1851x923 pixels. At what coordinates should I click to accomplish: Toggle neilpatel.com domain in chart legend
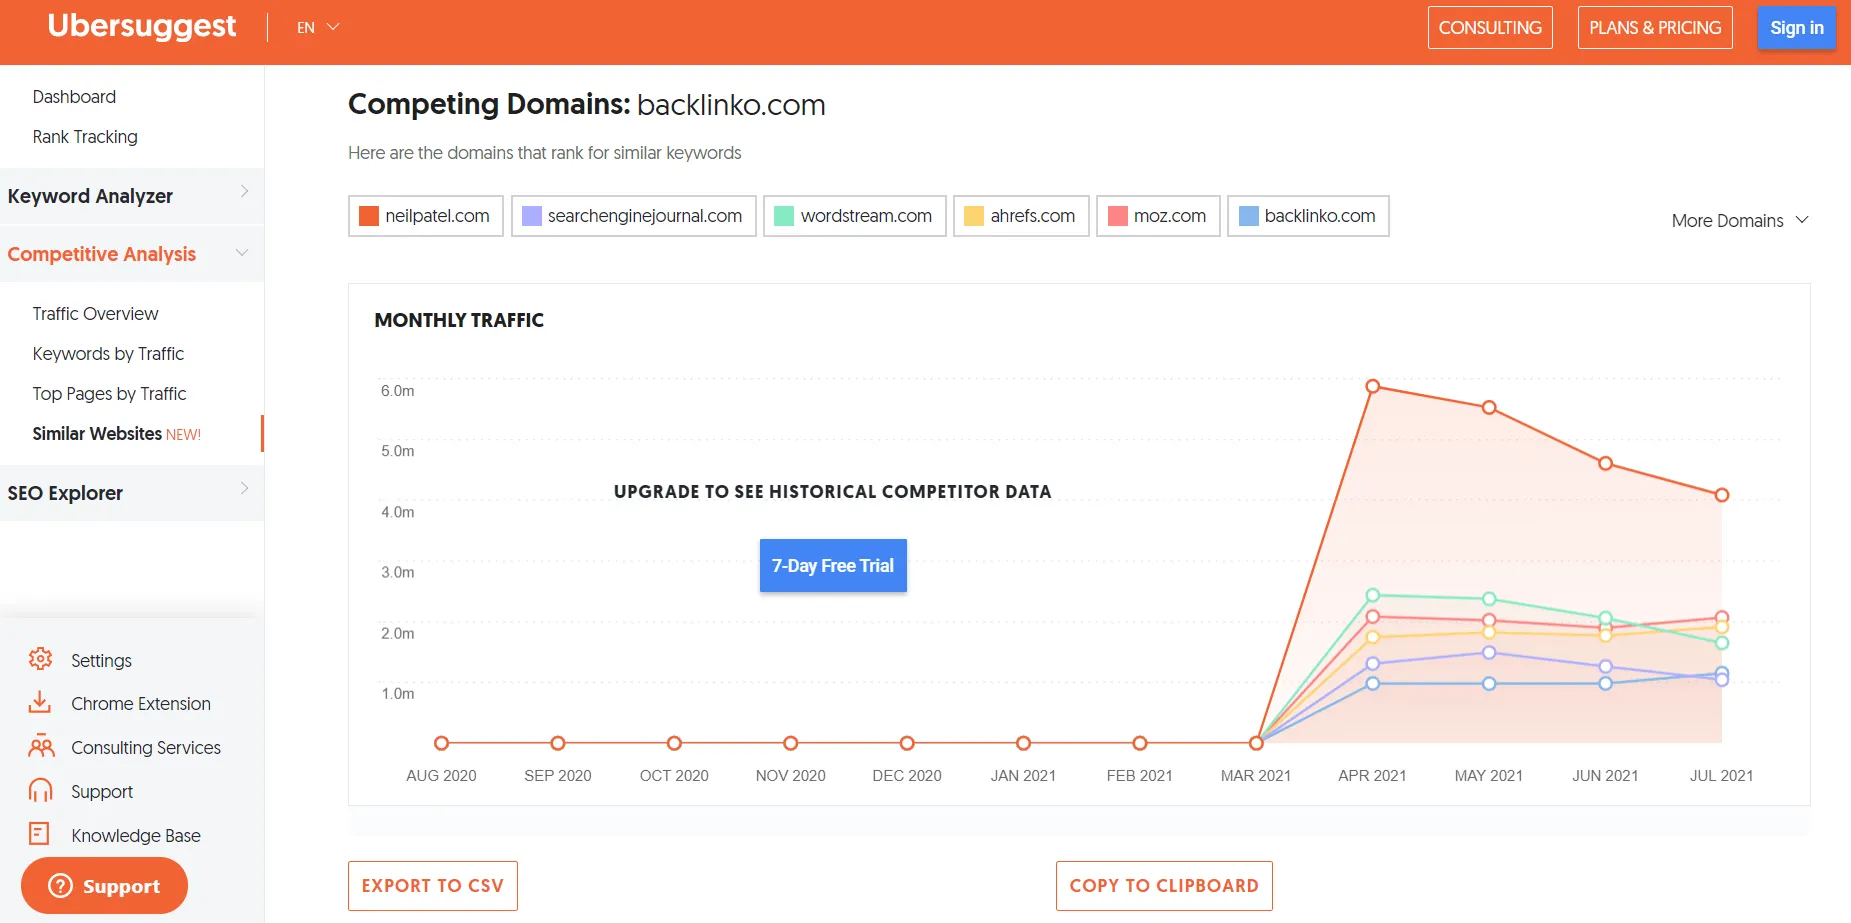coord(425,216)
